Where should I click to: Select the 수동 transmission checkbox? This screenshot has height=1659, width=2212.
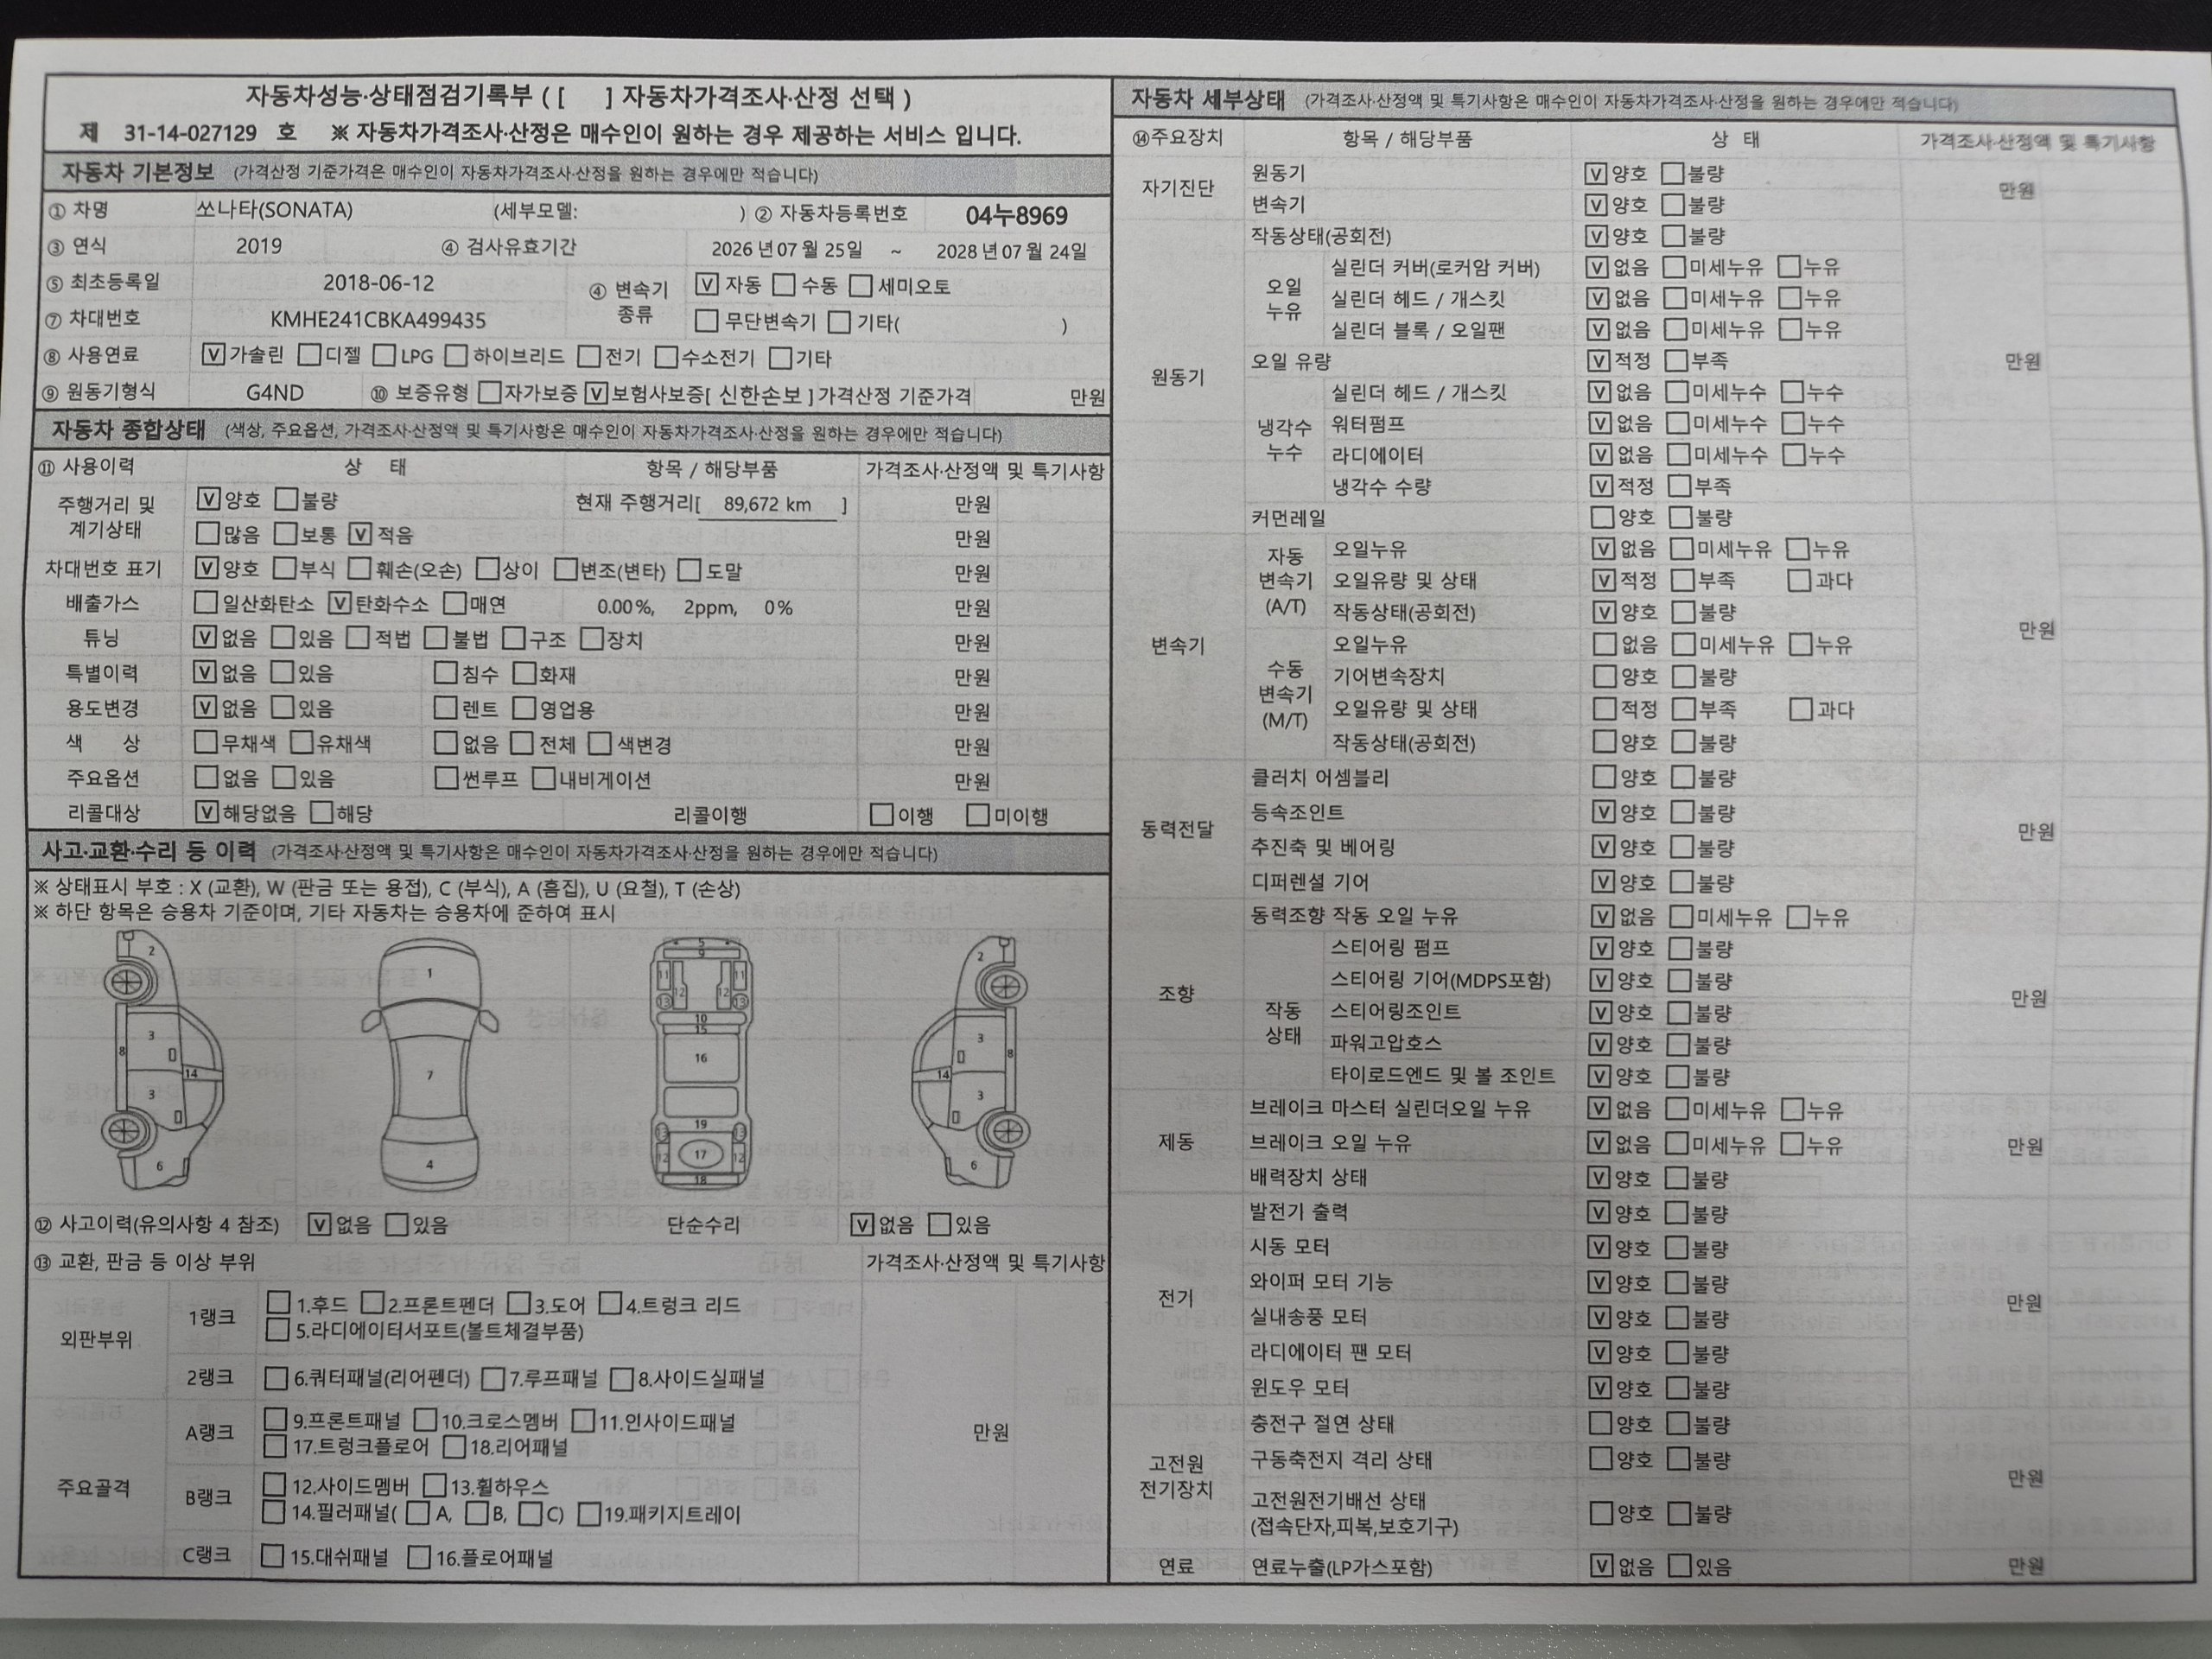click(785, 285)
